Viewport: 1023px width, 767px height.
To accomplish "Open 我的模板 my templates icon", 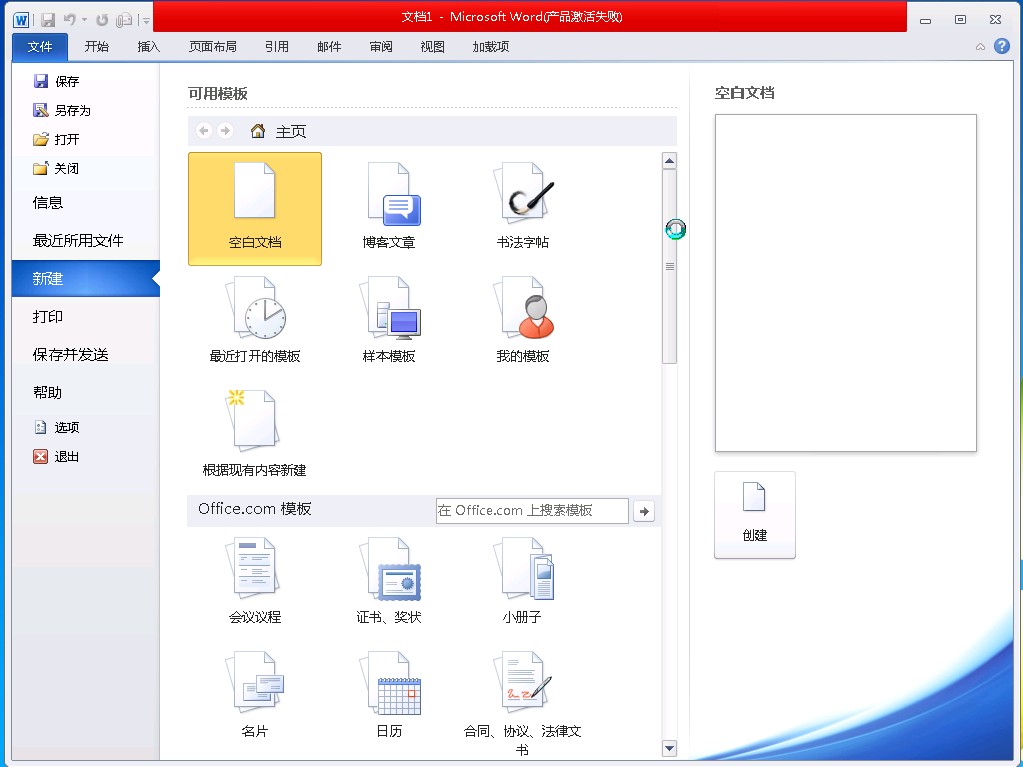I will click(523, 320).
